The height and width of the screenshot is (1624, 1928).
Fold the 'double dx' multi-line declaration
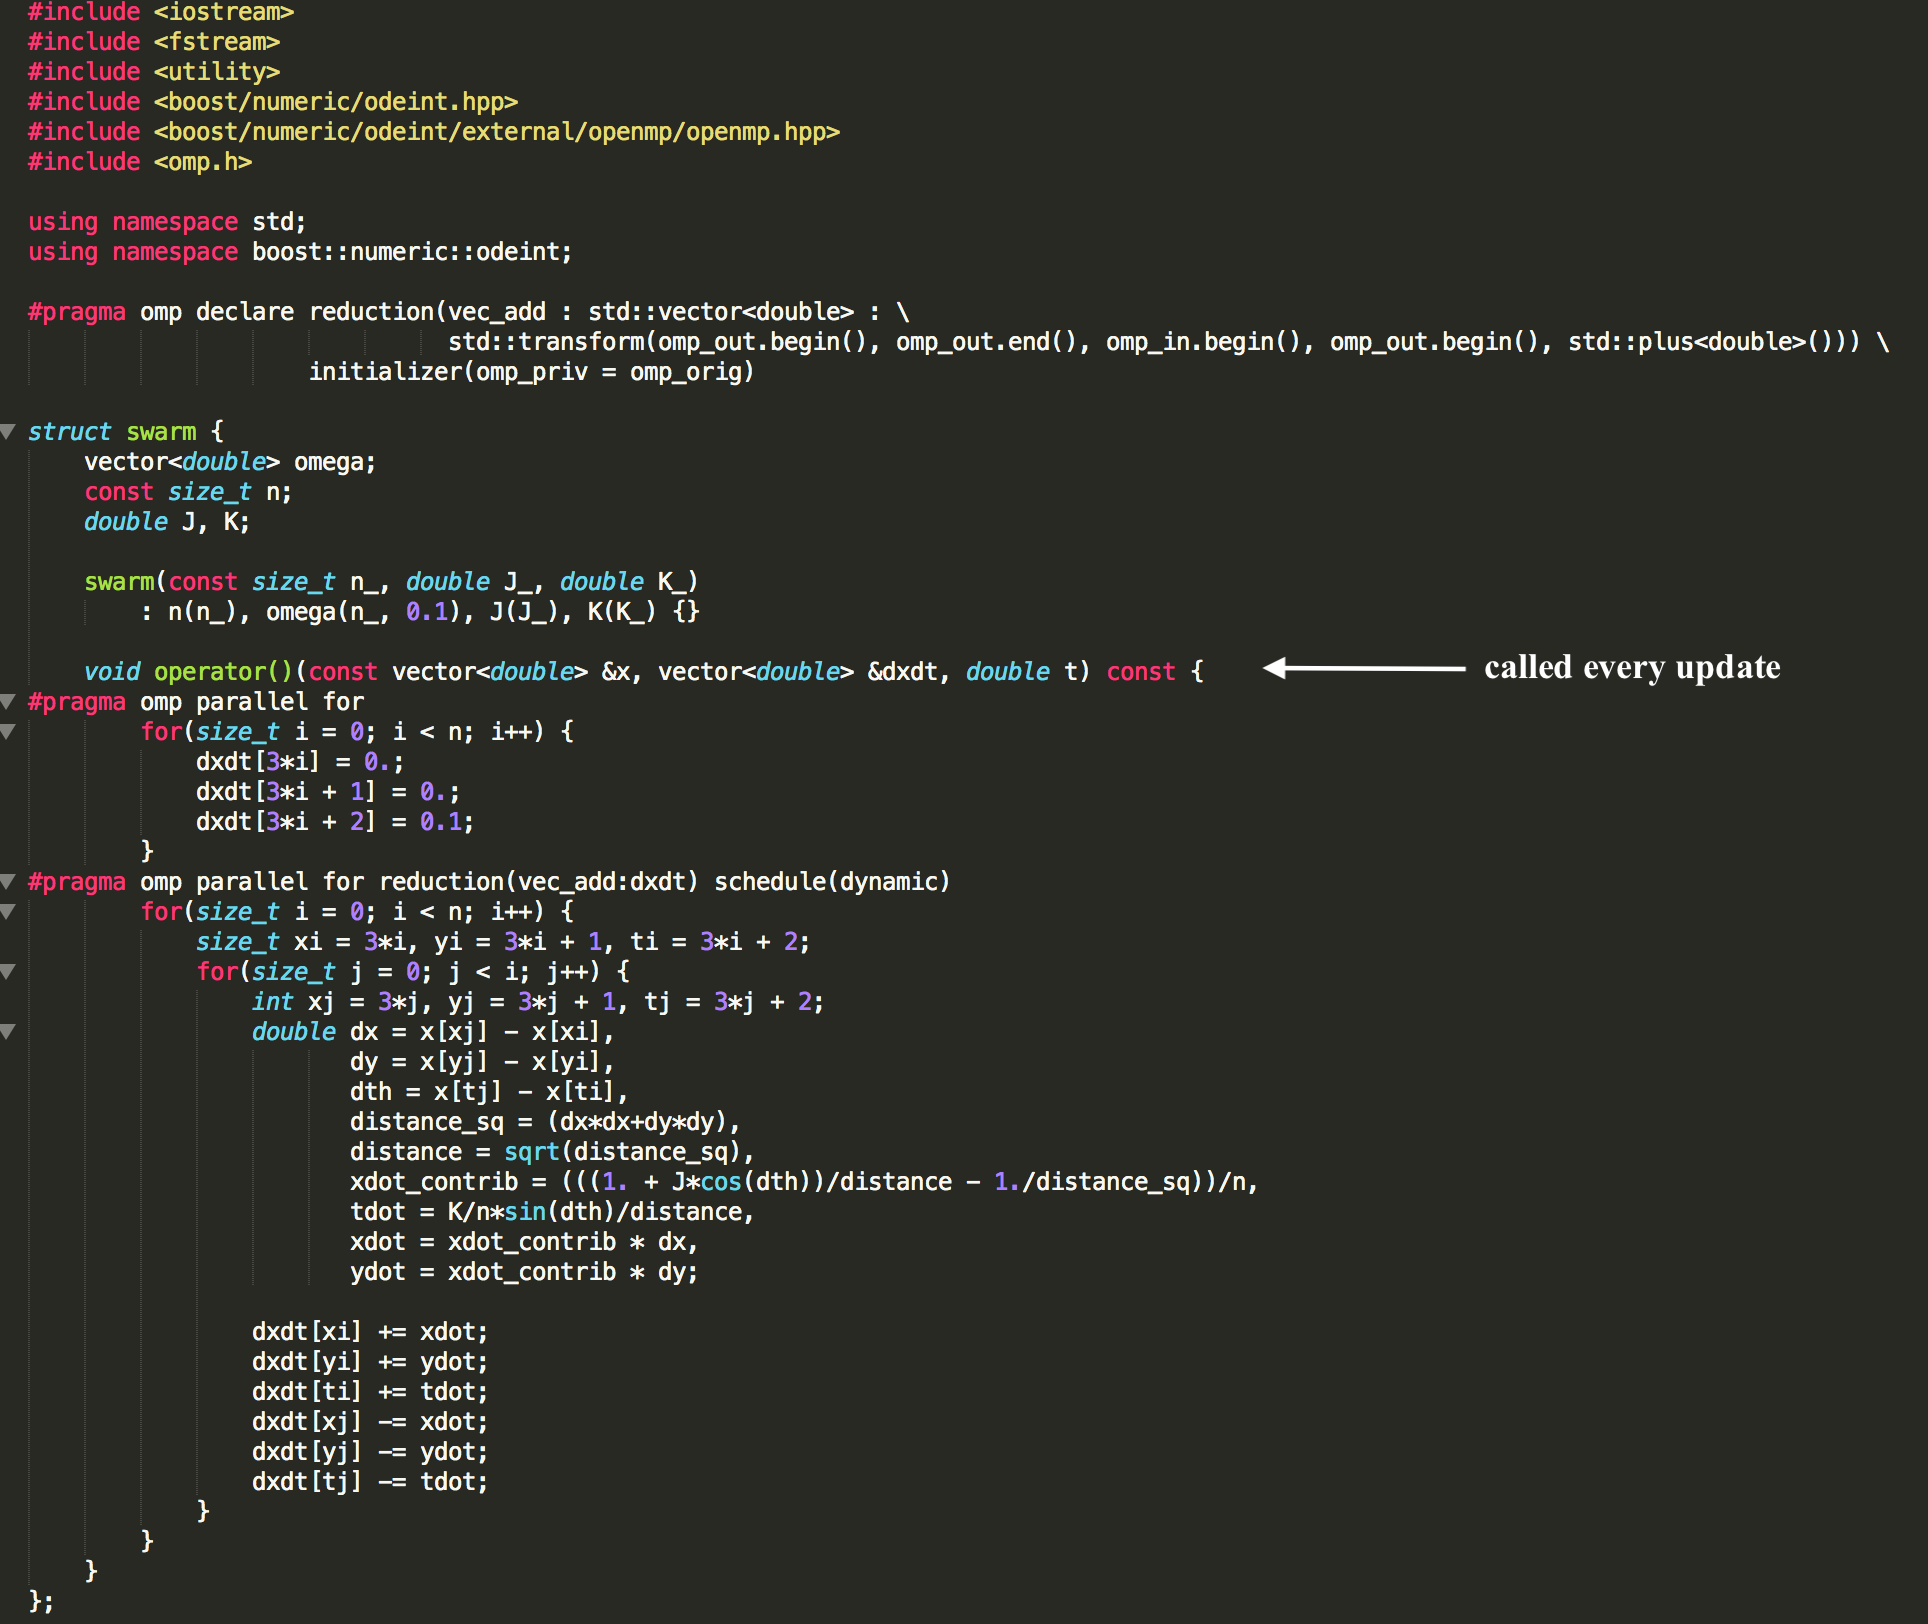pos(8,1032)
